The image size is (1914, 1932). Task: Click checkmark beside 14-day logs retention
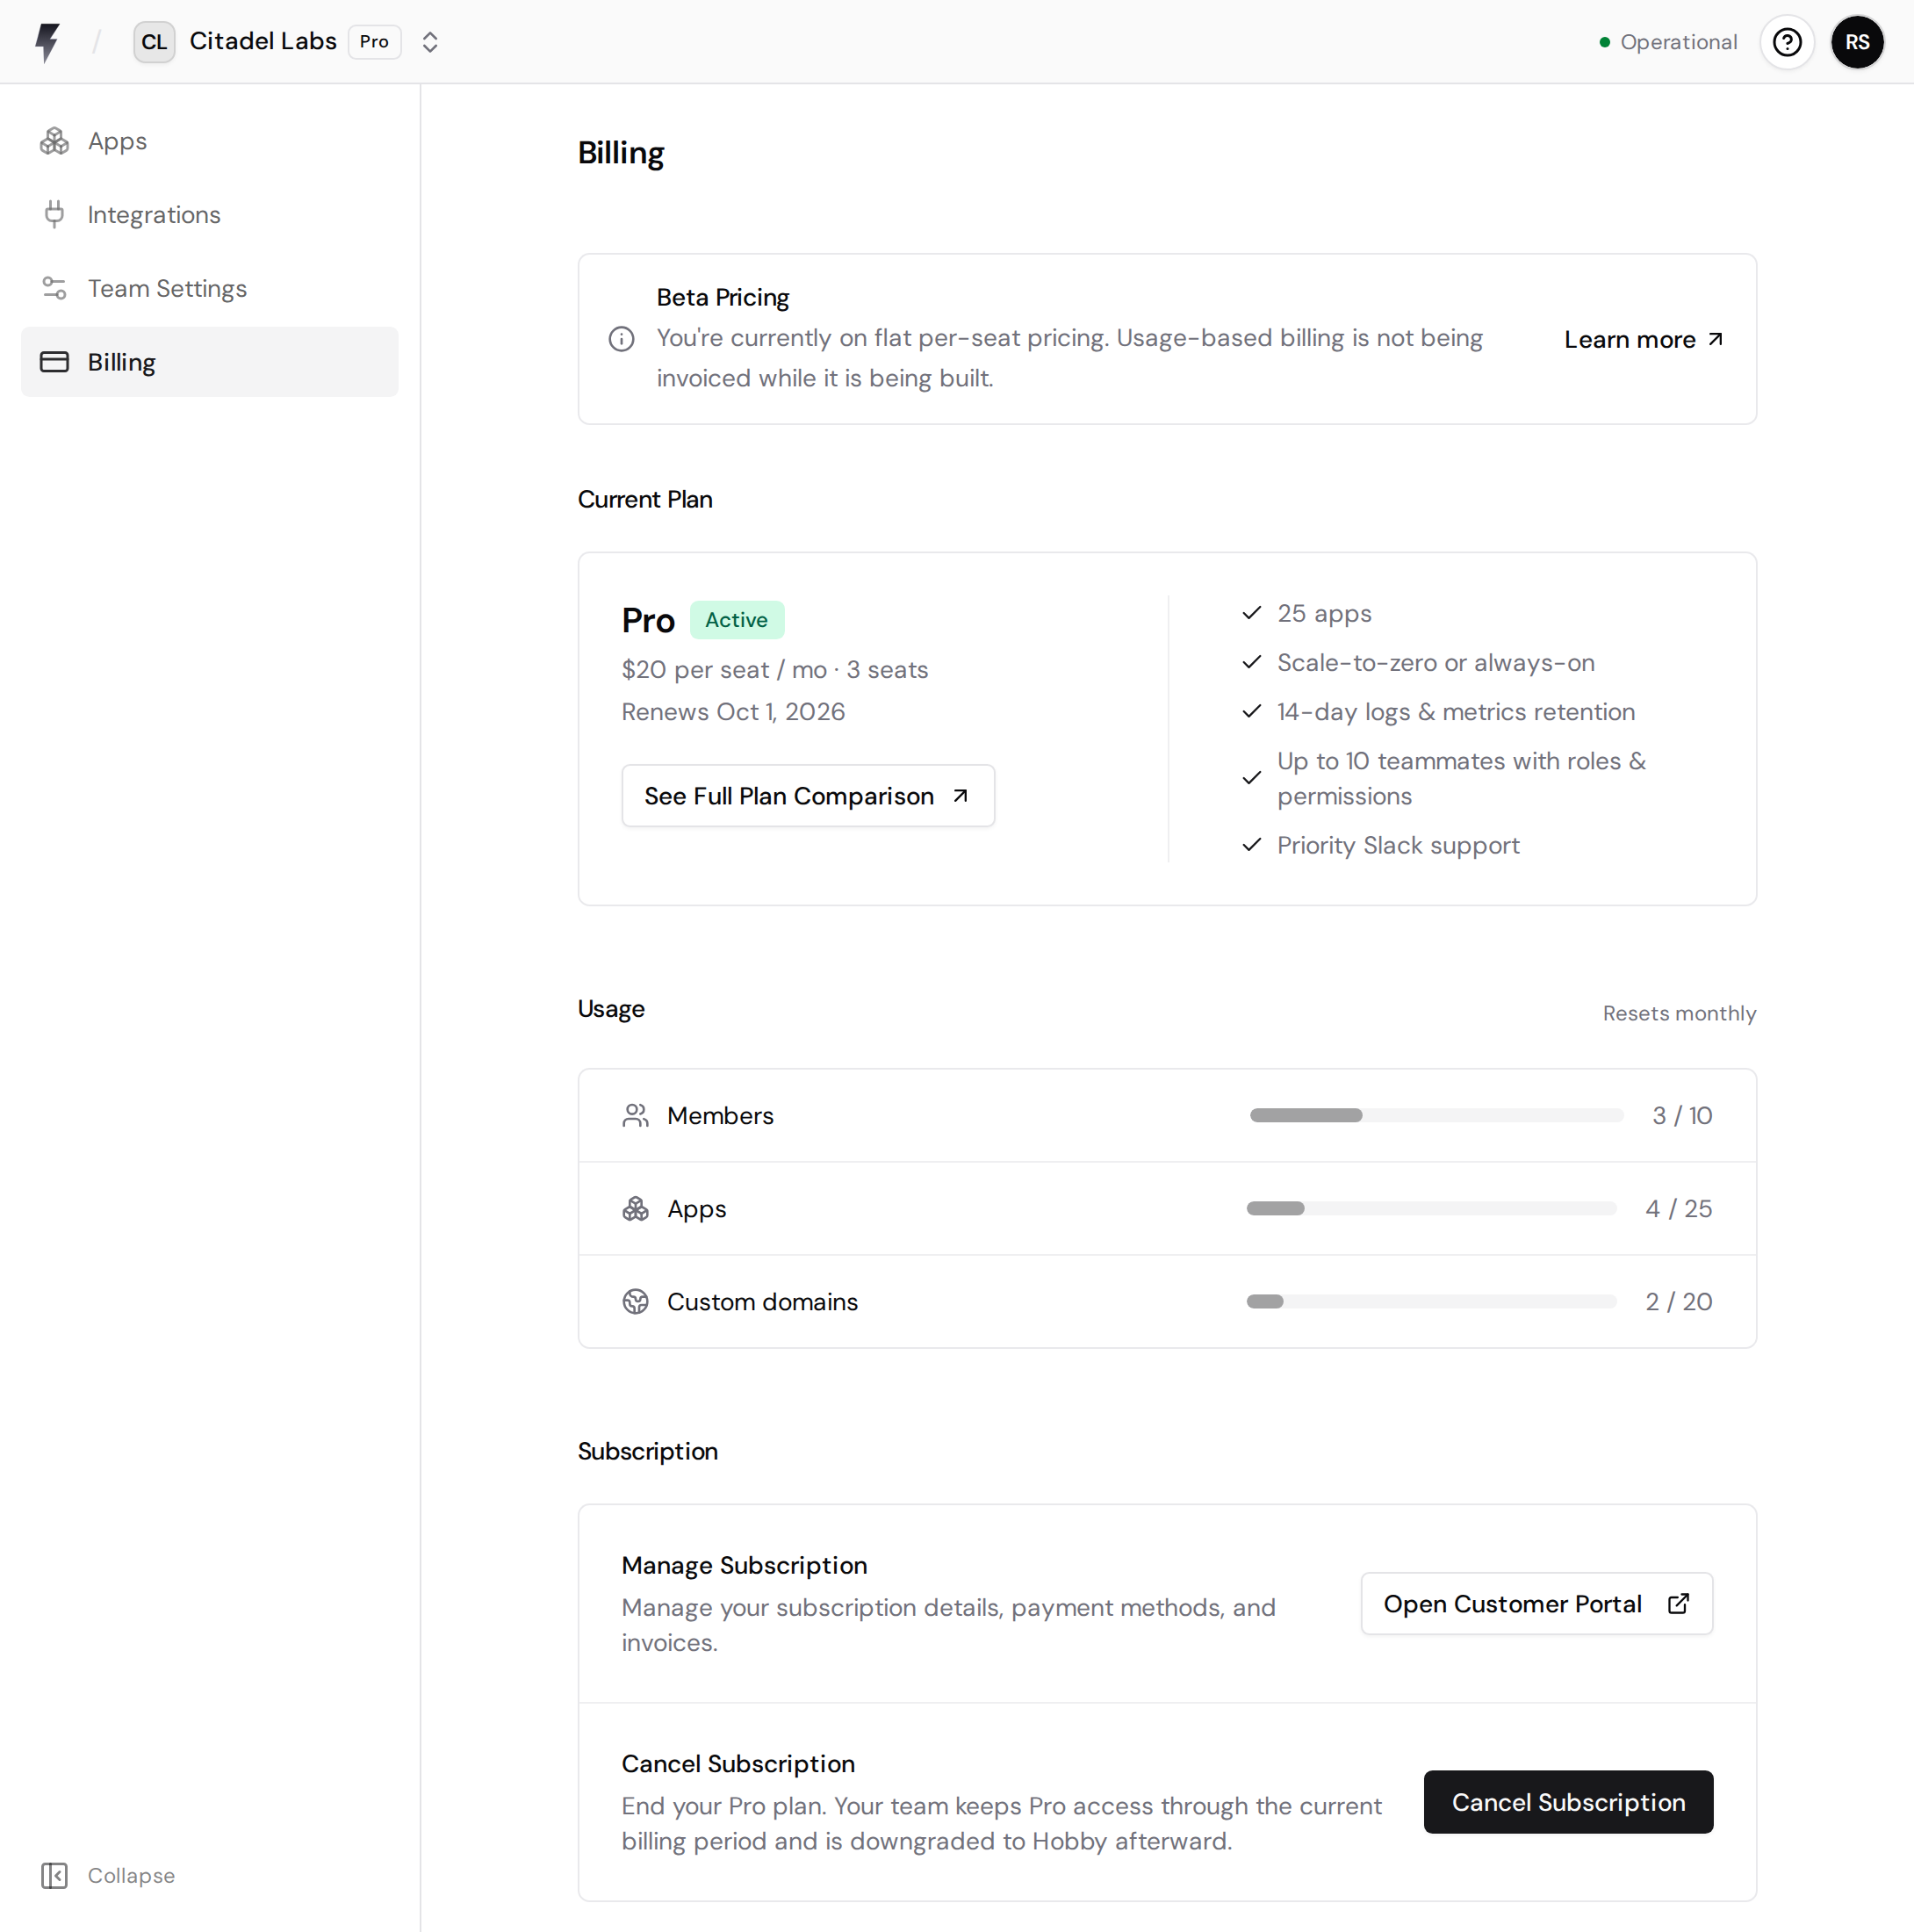coord(1251,711)
